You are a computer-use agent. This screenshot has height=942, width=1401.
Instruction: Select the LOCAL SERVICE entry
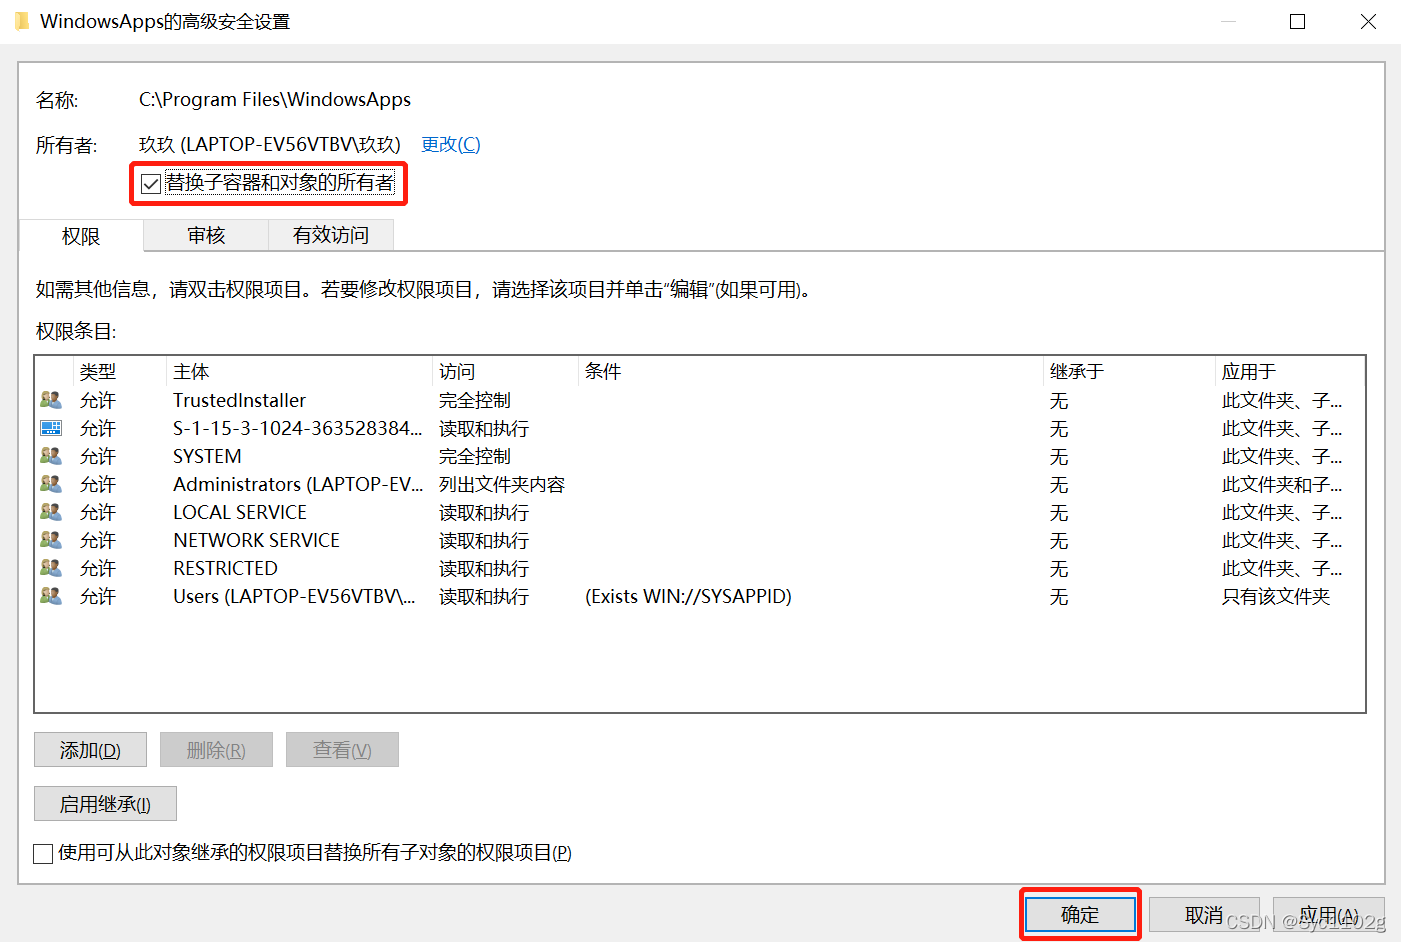pyautogui.click(x=700, y=512)
